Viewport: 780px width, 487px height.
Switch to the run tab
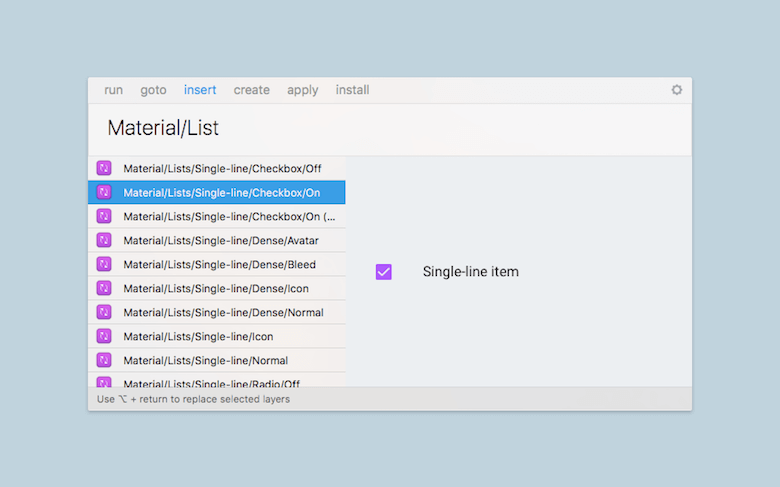(114, 90)
